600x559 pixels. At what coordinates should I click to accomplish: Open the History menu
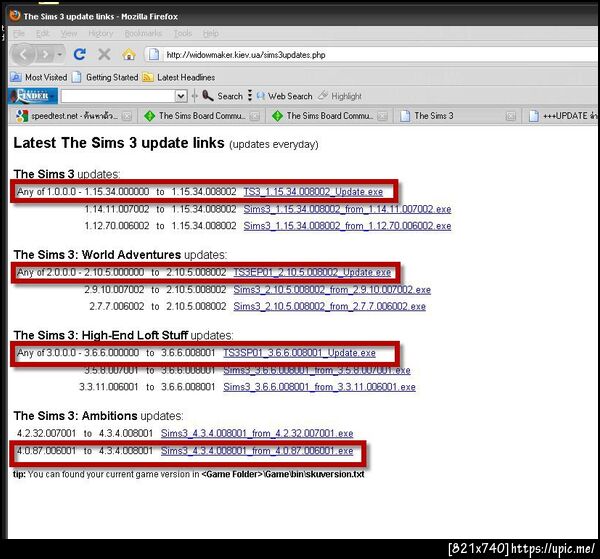click(101, 34)
